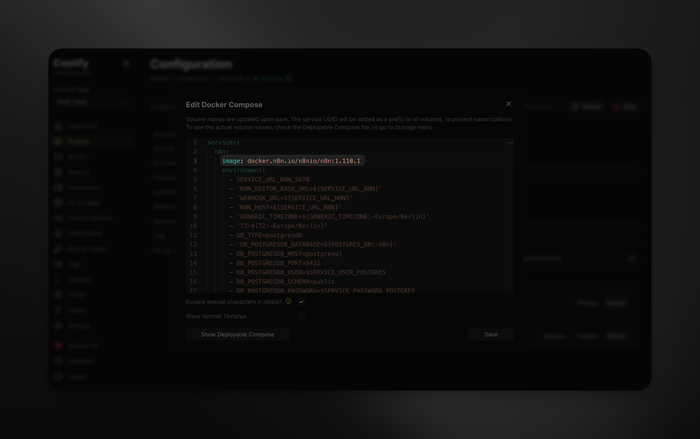The image size is (700, 439).
Task: Click the Stop button in the header
Action: point(625,106)
